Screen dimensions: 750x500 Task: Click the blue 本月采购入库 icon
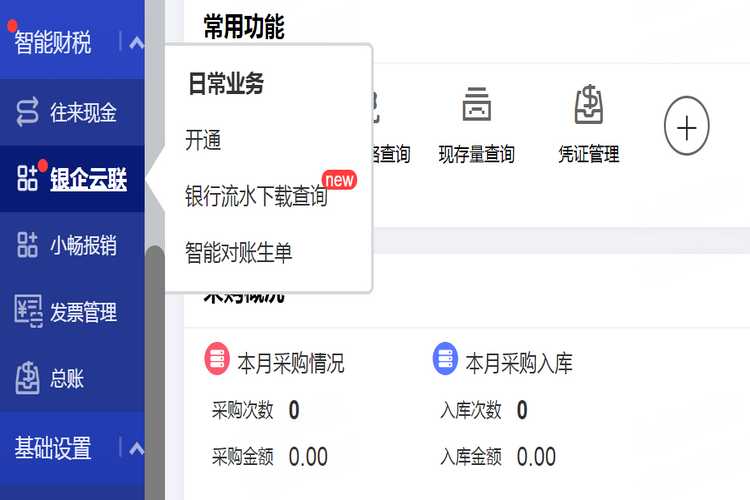point(446,359)
